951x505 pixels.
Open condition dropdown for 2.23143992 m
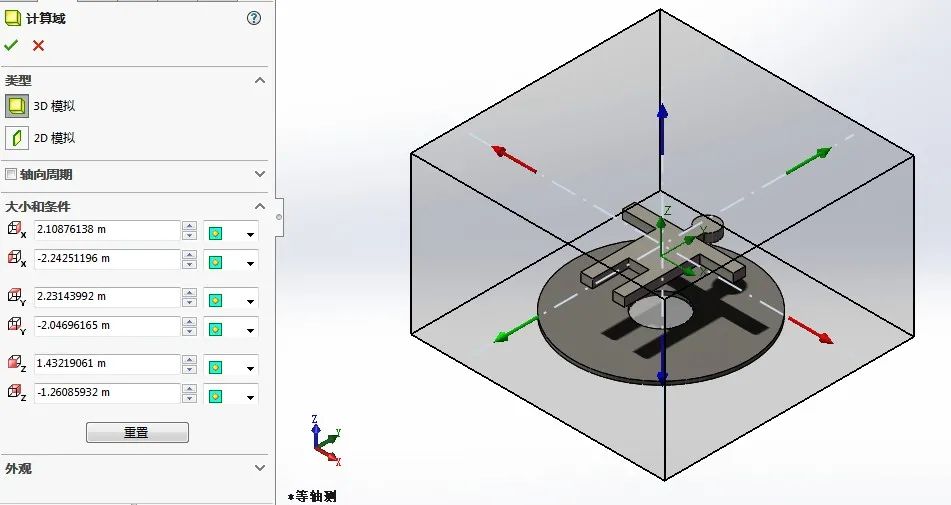click(251, 300)
